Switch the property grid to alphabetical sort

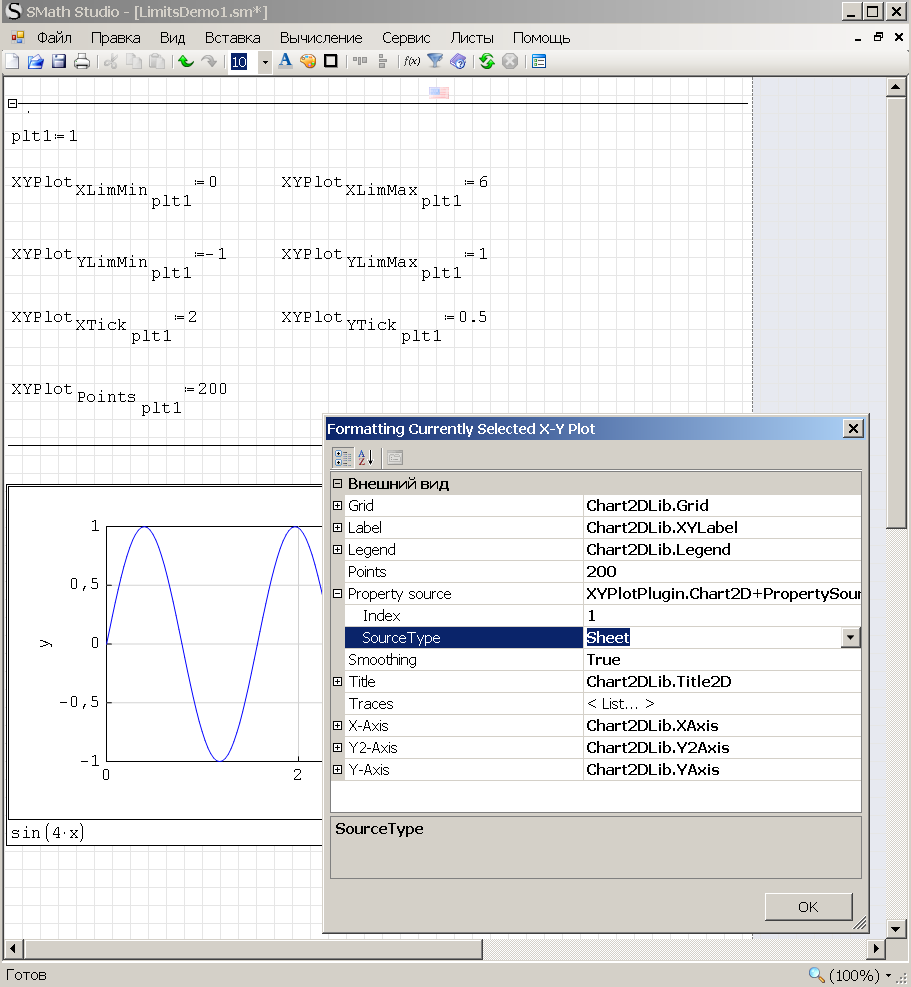(x=365, y=458)
